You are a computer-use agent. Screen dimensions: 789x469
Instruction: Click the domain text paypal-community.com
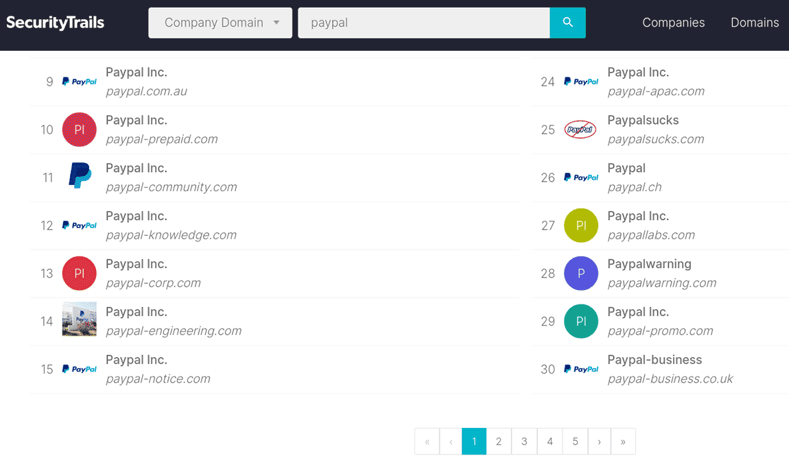click(x=171, y=187)
